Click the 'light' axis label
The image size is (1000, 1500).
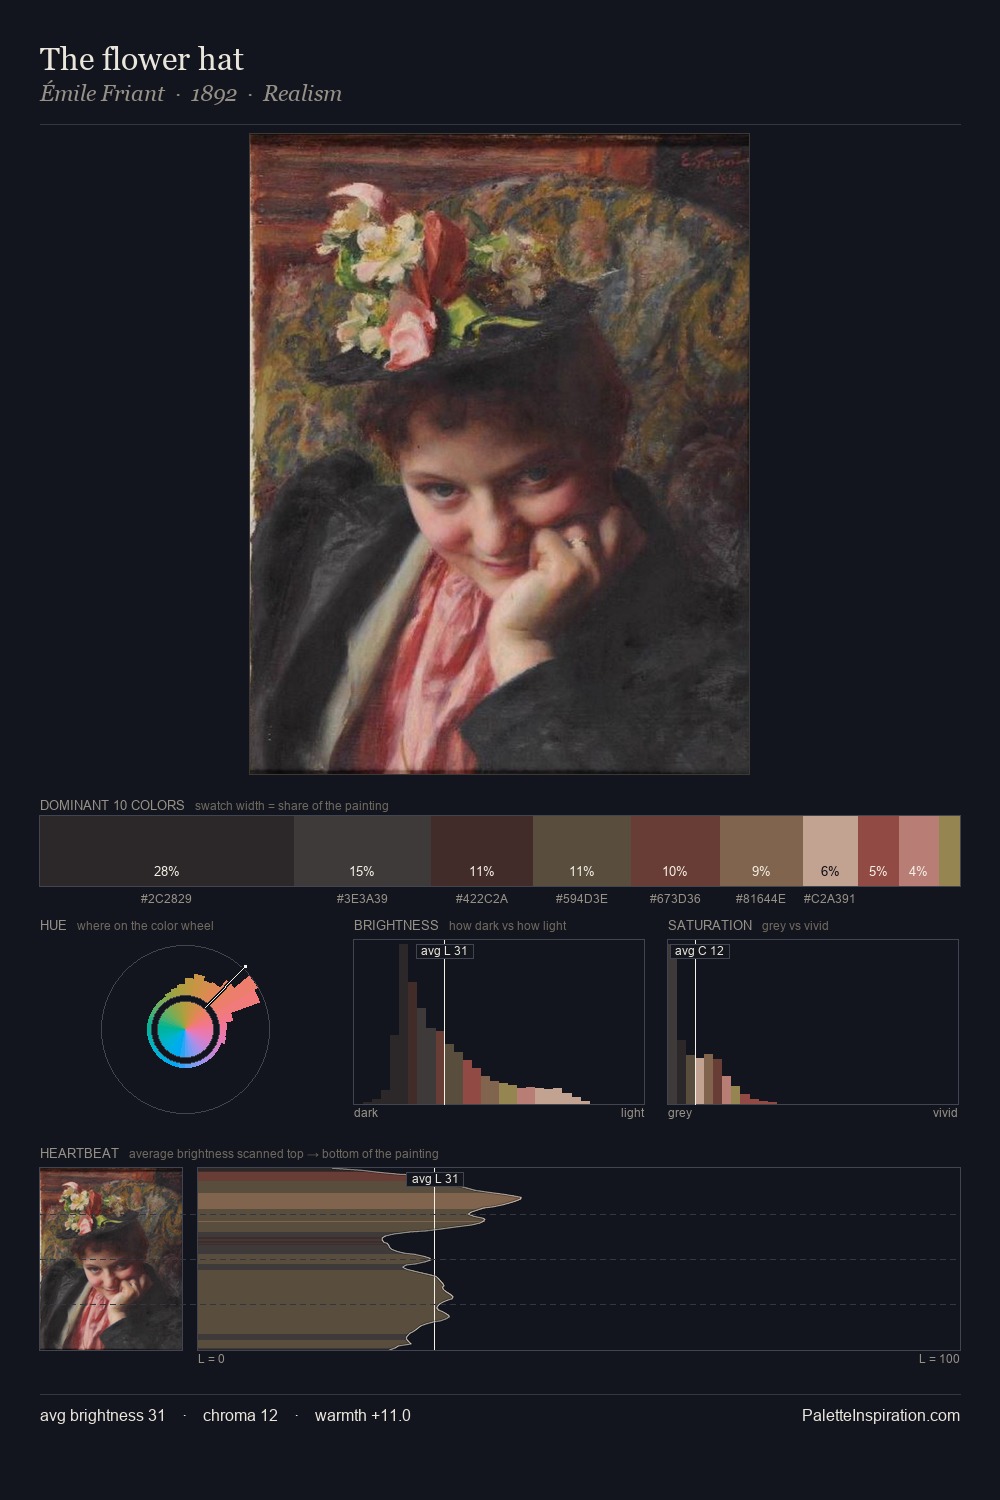point(633,1113)
